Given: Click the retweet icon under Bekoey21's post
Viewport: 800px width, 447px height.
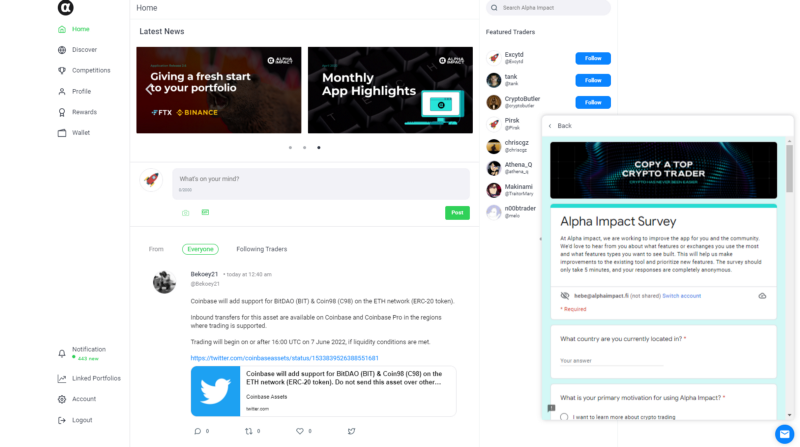Looking at the screenshot, I should click(x=248, y=431).
